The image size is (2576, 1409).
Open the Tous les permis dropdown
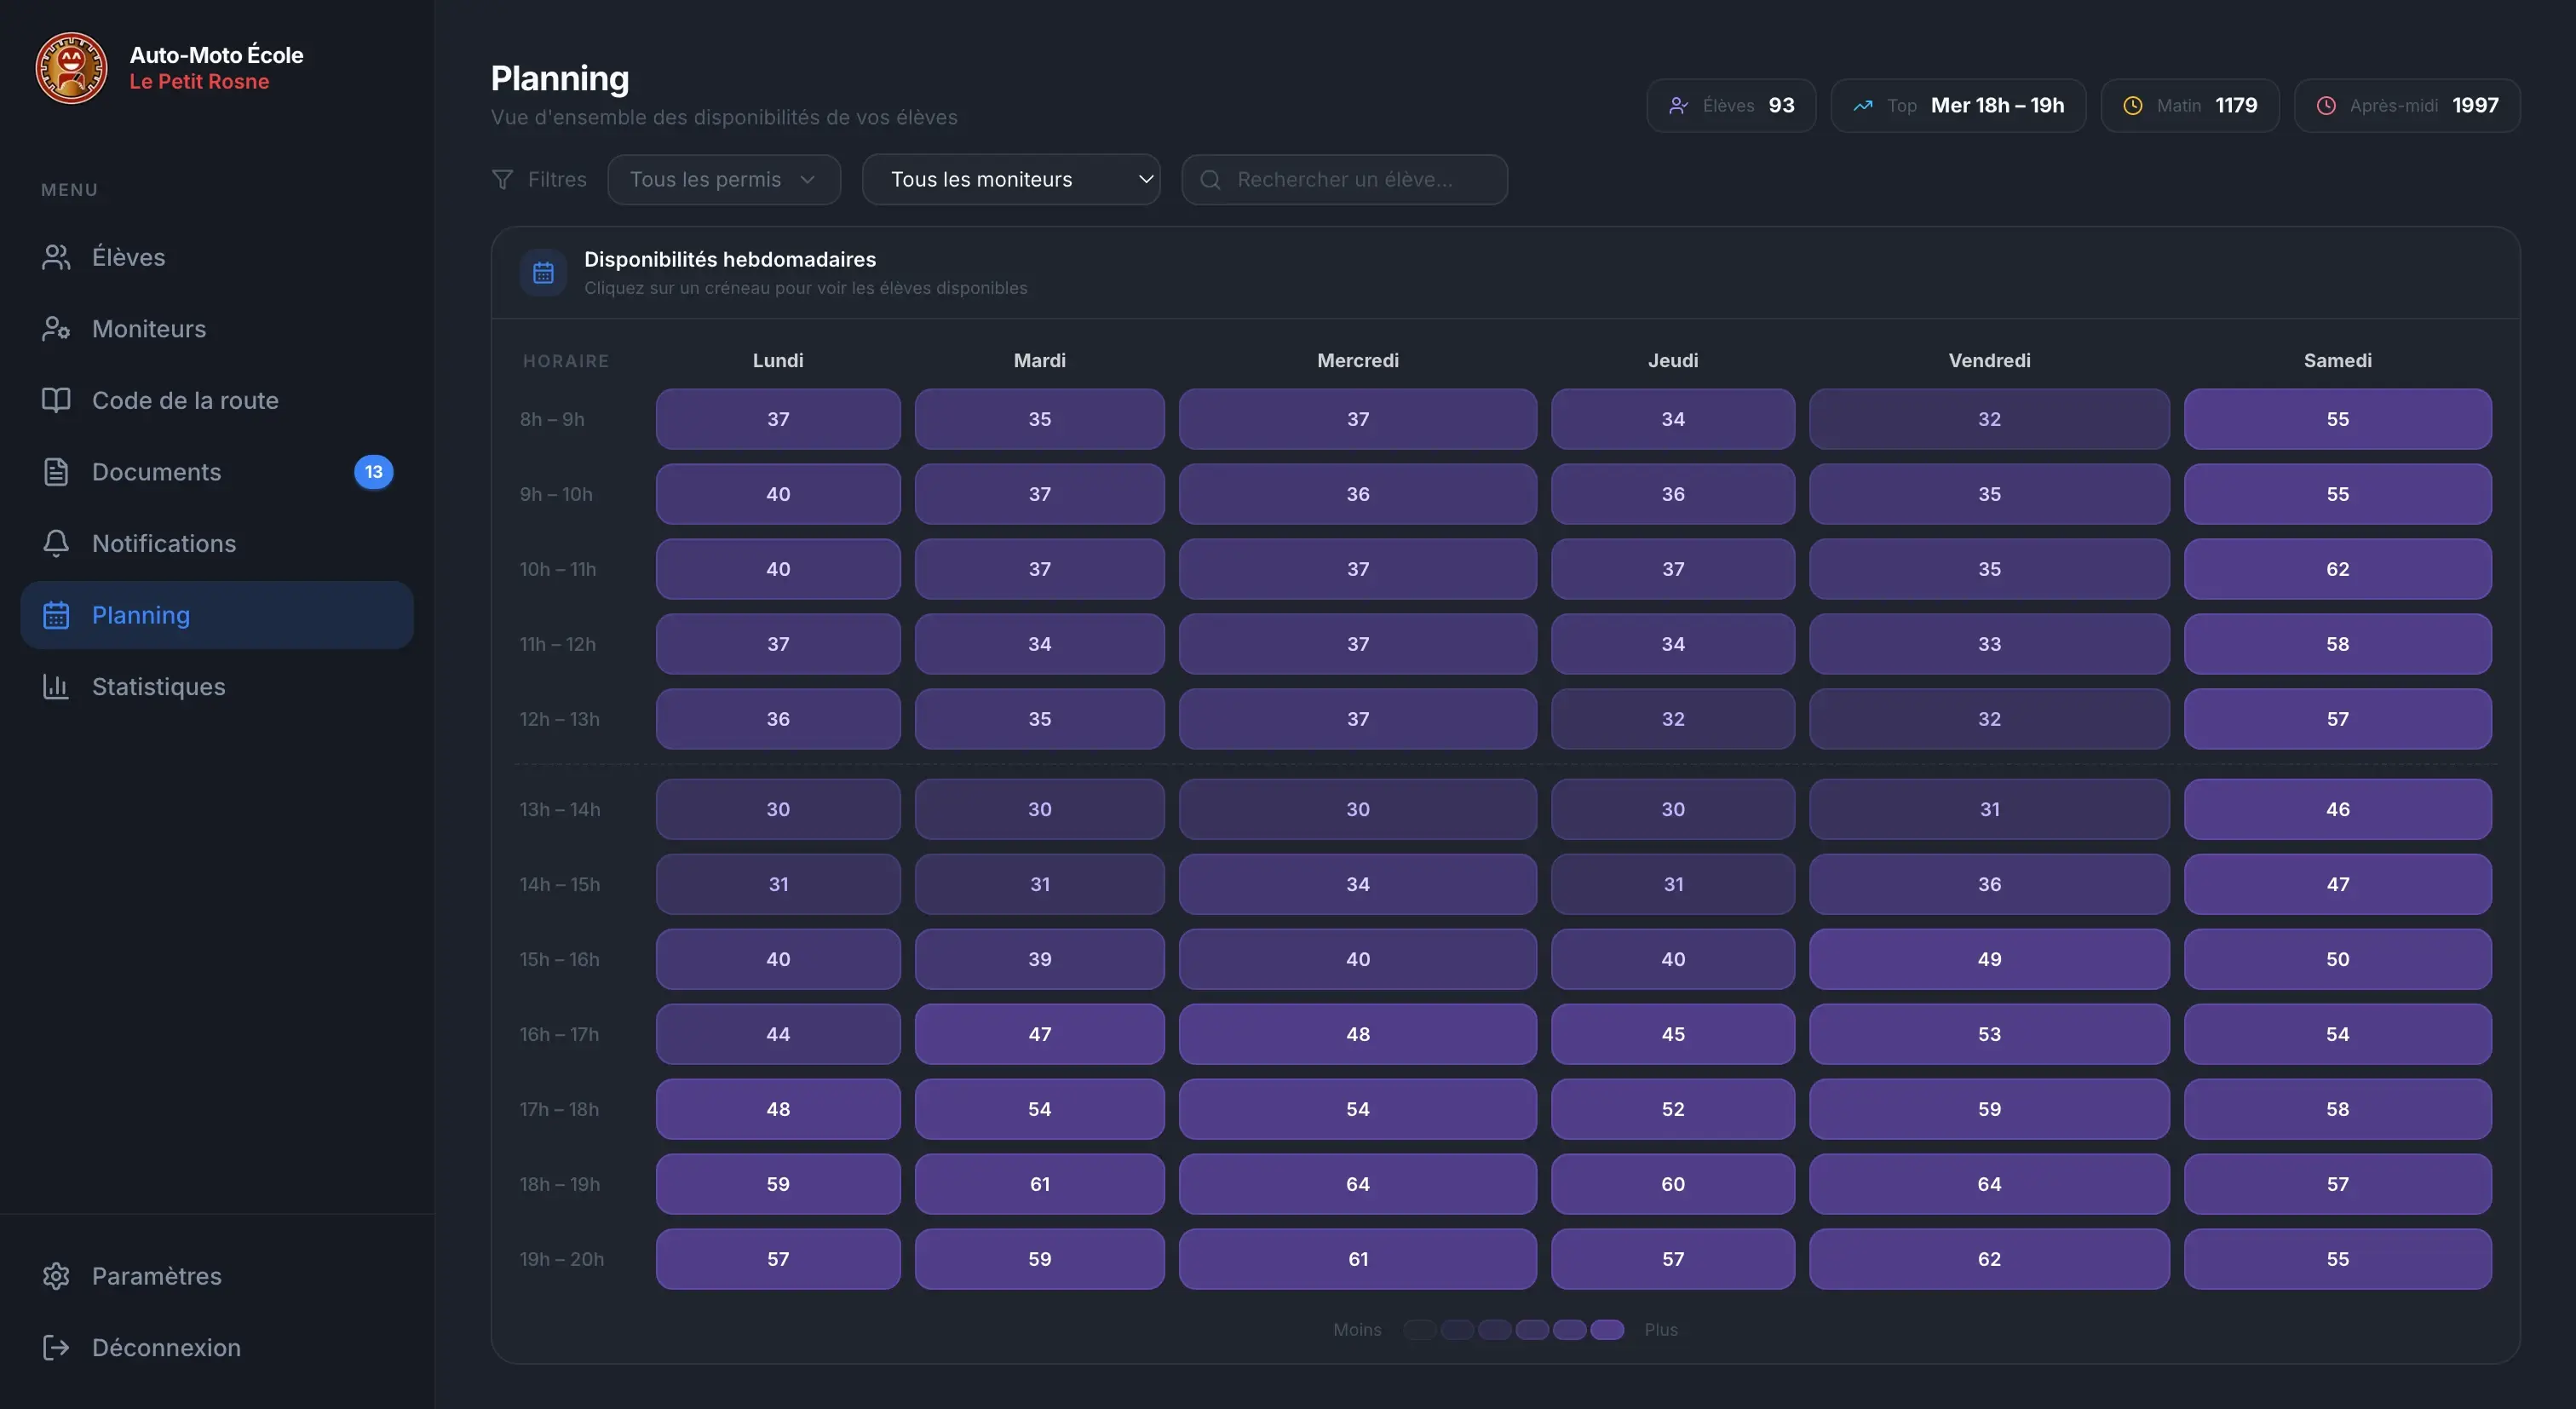coord(724,179)
